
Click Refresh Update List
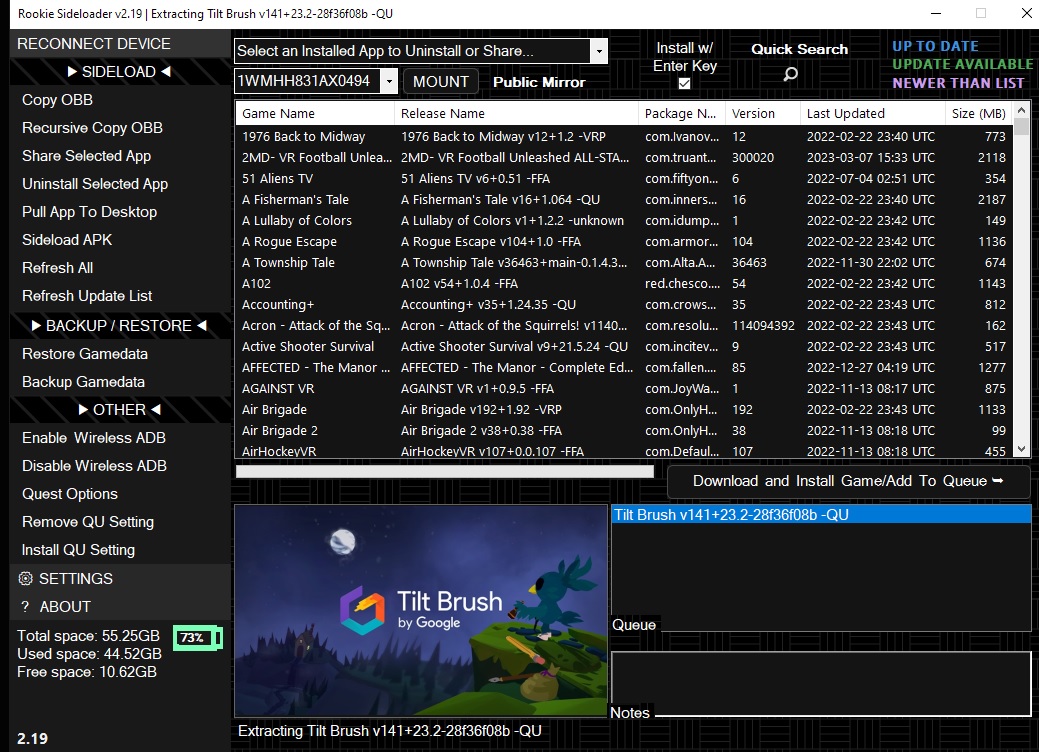click(x=87, y=296)
